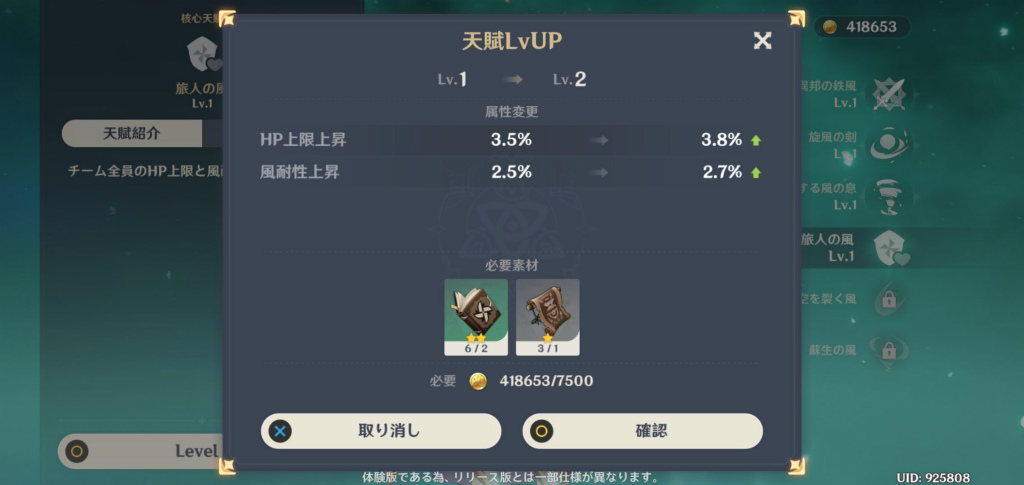The height and width of the screenshot is (485, 1024).
Task: Click the 風耐性上昇 attribute row
Action: coord(511,172)
